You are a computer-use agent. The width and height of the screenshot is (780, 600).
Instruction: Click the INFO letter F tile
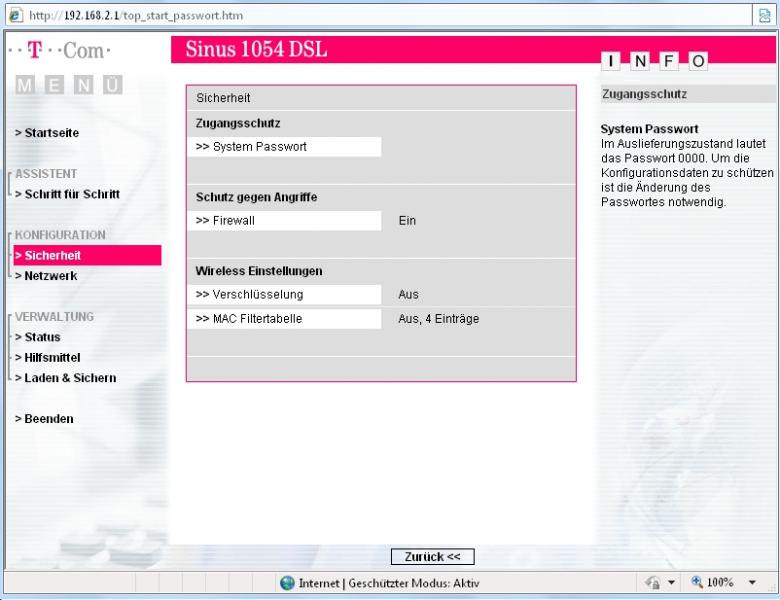coord(669,61)
